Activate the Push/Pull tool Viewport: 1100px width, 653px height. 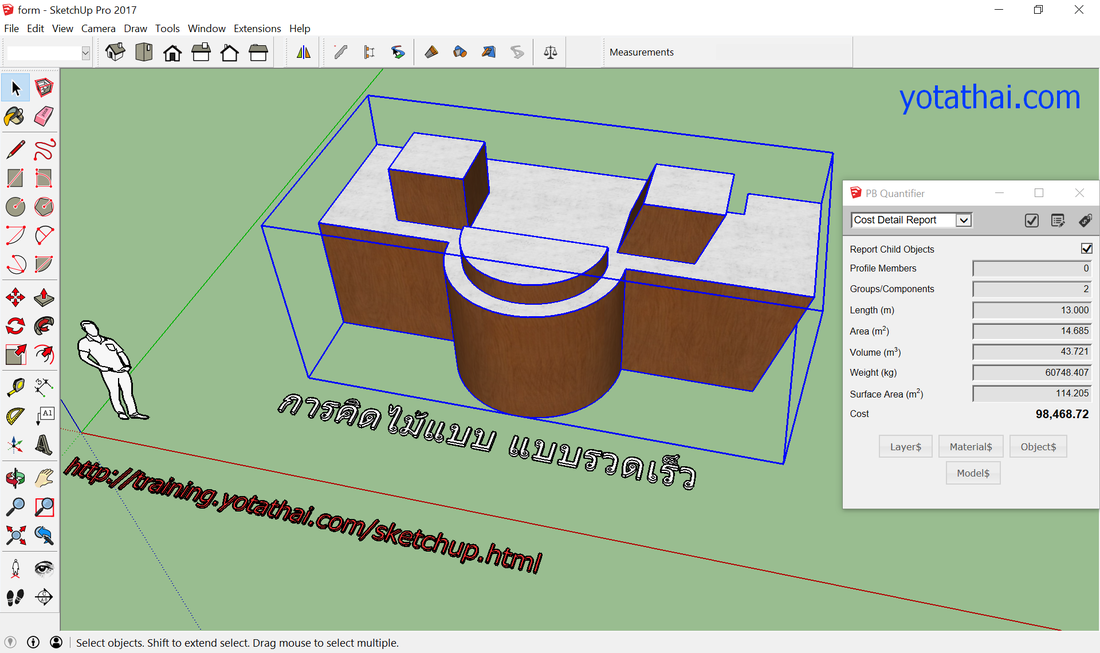(x=43, y=297)
